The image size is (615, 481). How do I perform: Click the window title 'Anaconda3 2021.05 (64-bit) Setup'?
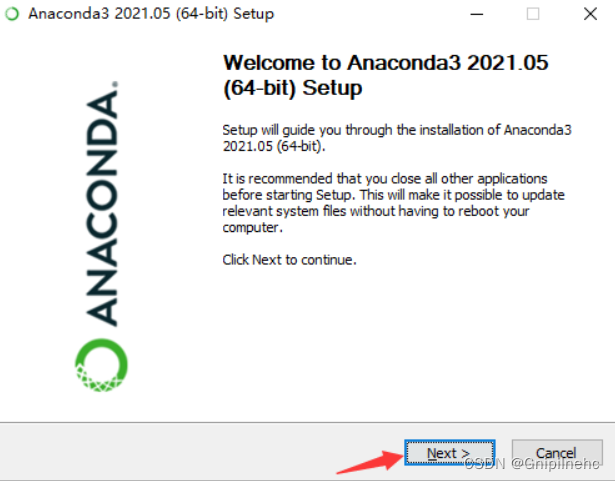[151, 14]
